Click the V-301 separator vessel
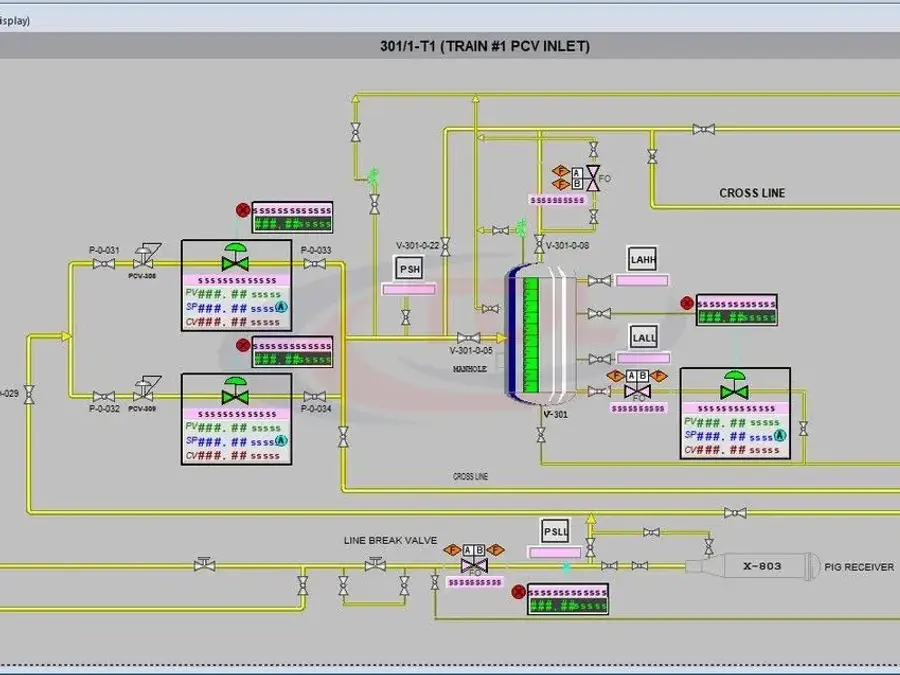Screen dimensions: 900x675 click(542, 333)
